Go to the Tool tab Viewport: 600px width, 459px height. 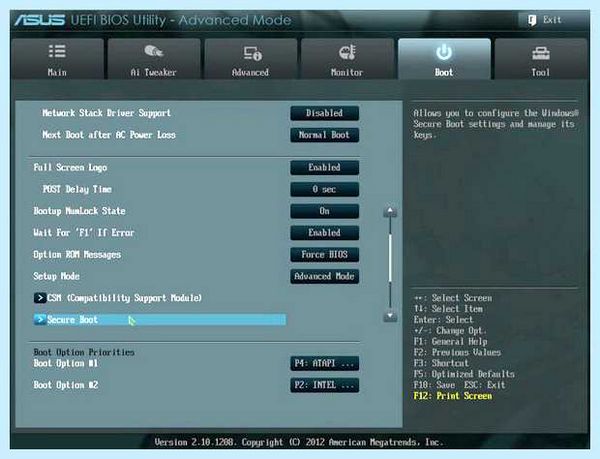click(x=541, y=59)
